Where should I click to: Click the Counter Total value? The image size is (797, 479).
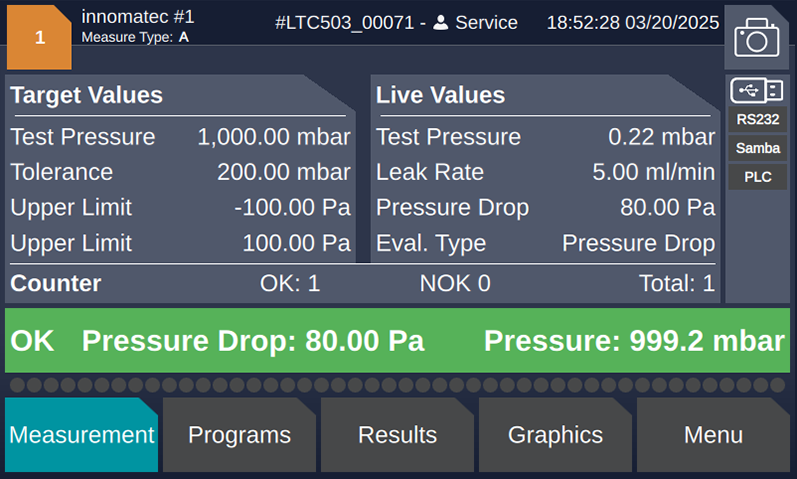click(x=677, y=283)
